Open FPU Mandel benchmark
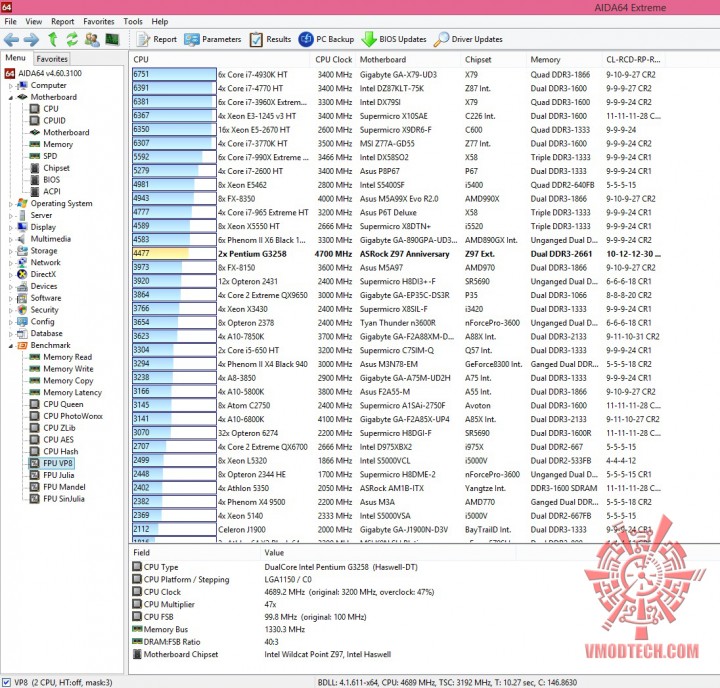 [58, 487]
